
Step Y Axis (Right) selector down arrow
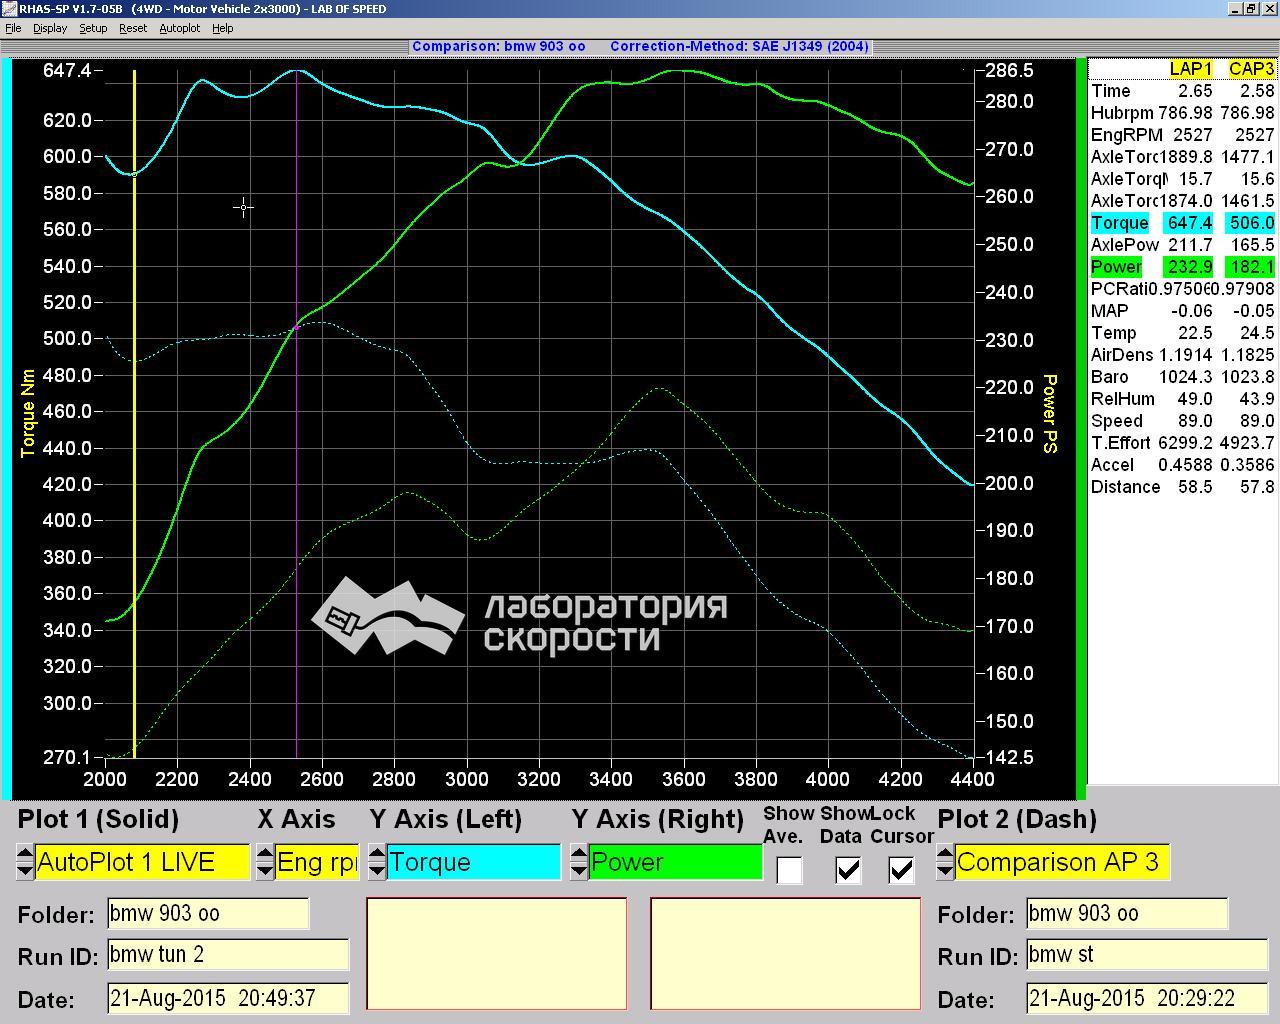pyautogui.click(x=579, y=871)
